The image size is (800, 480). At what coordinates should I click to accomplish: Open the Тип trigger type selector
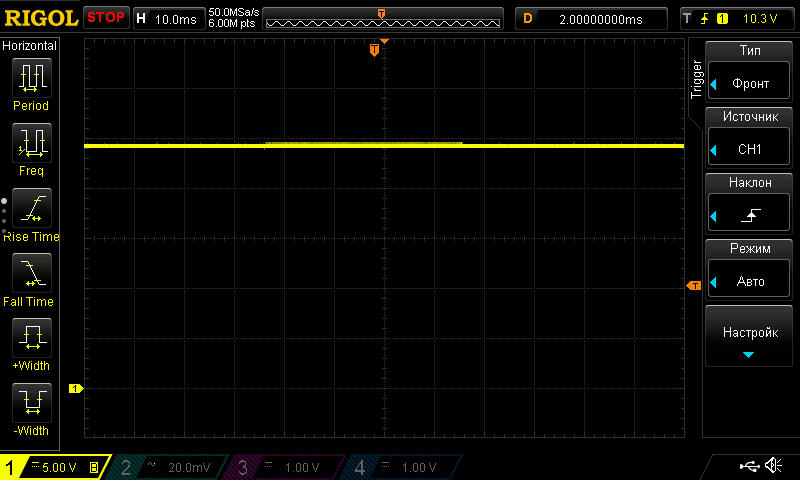tap(750, 72)
